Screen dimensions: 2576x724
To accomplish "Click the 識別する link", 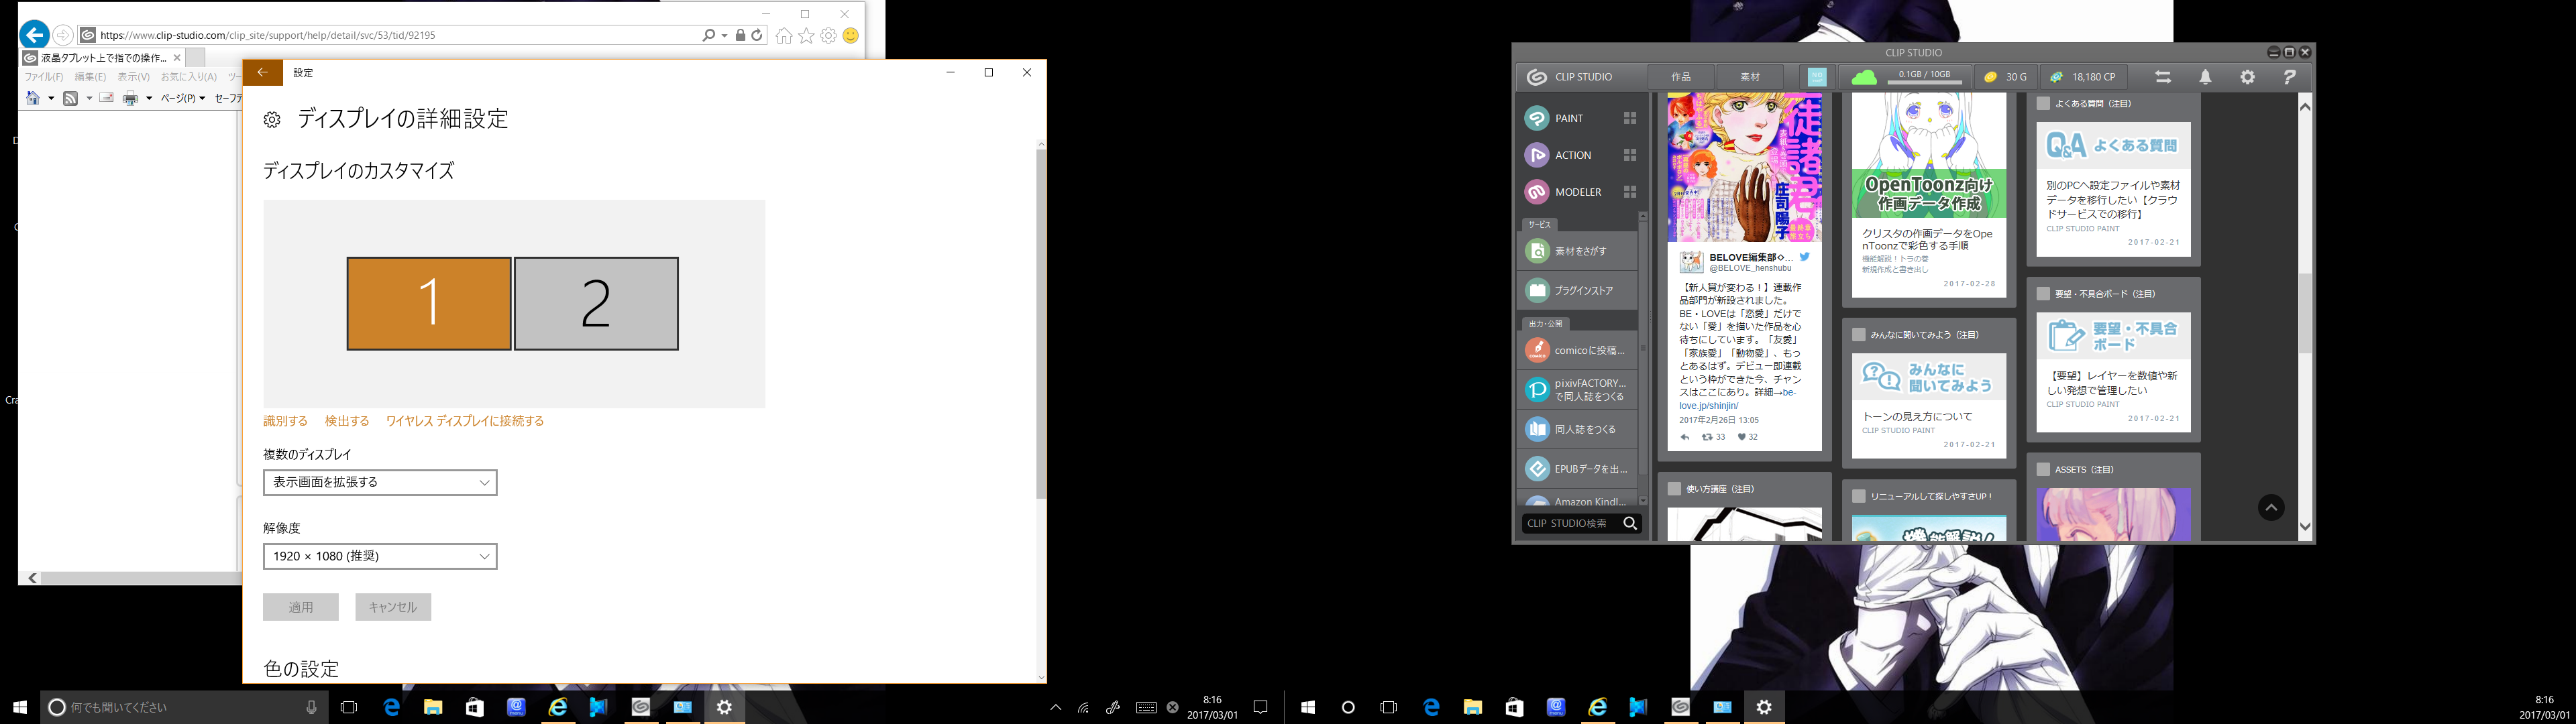I will coord(285,421).
